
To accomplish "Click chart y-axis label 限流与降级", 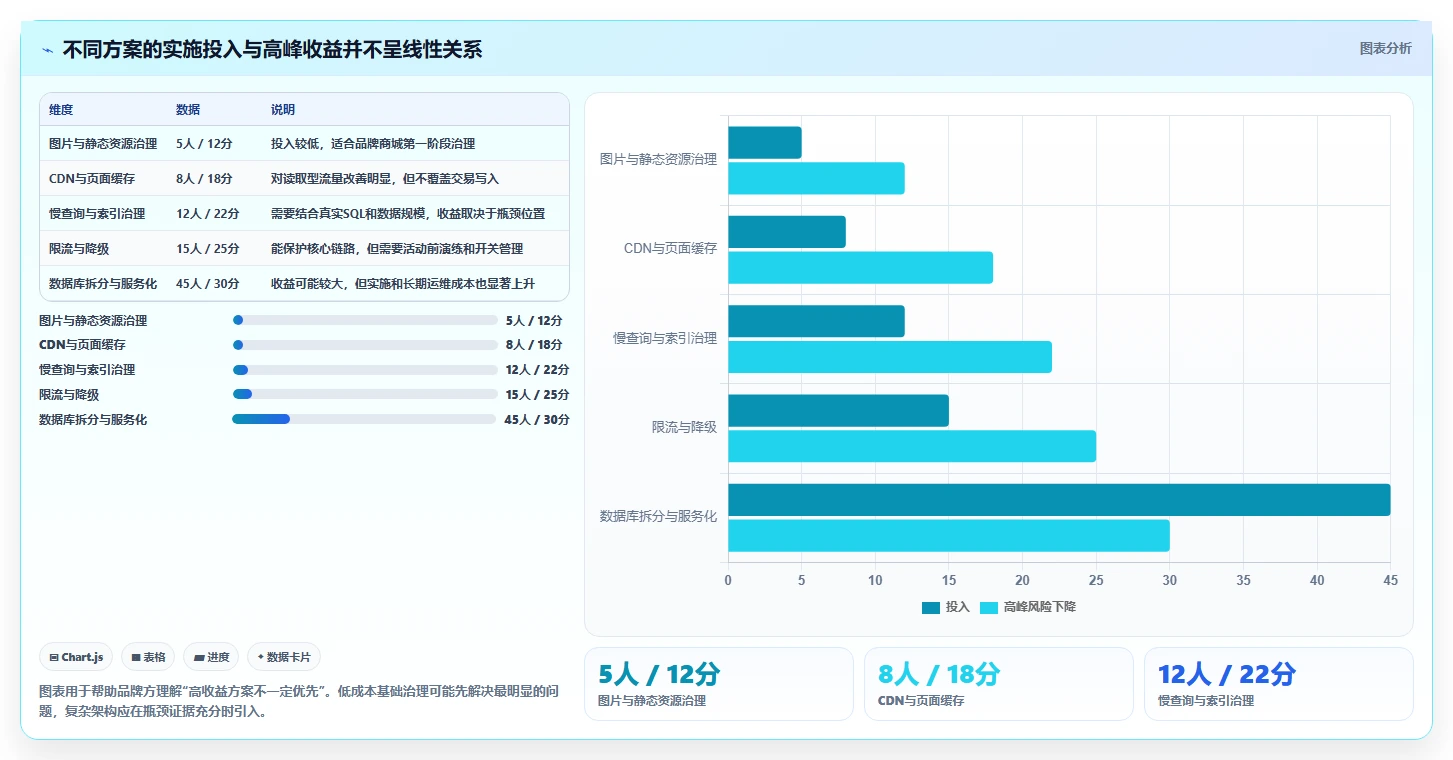I will coord(684,427).
